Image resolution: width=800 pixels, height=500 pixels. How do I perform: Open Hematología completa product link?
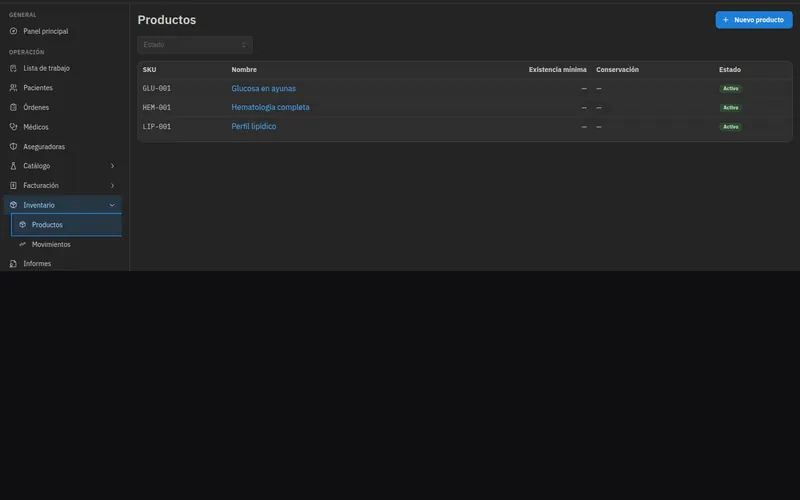(270, 107)
